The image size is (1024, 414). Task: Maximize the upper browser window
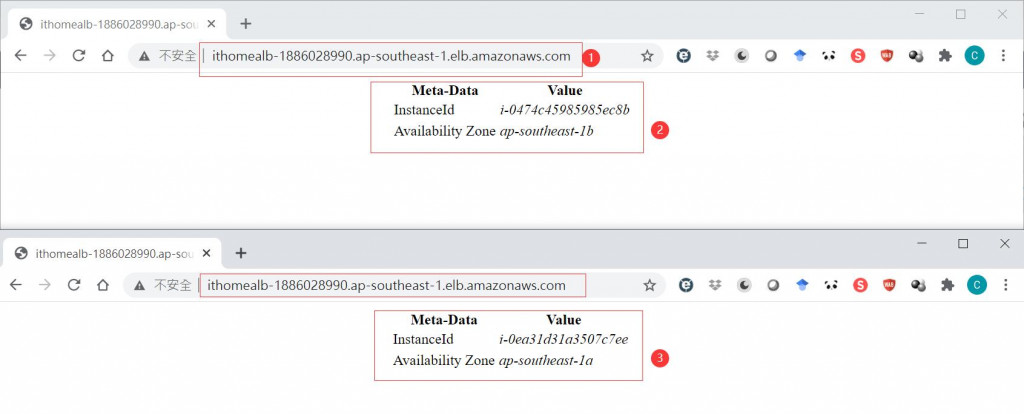(961, 14)
